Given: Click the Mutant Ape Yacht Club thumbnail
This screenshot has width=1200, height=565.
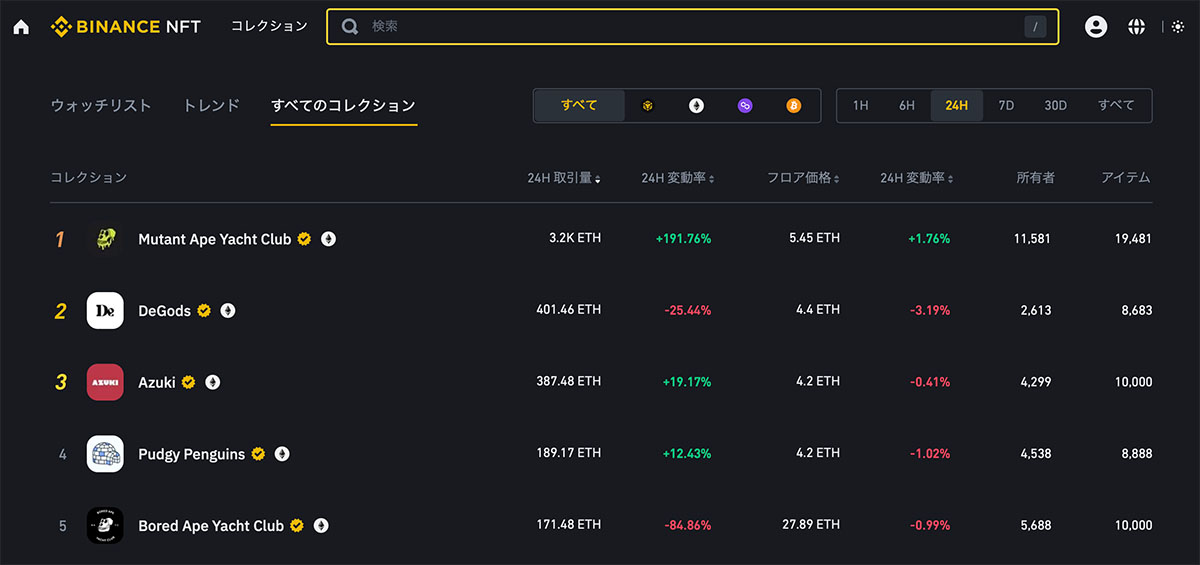Looking at the screenshot, I should tap(105, 239).
